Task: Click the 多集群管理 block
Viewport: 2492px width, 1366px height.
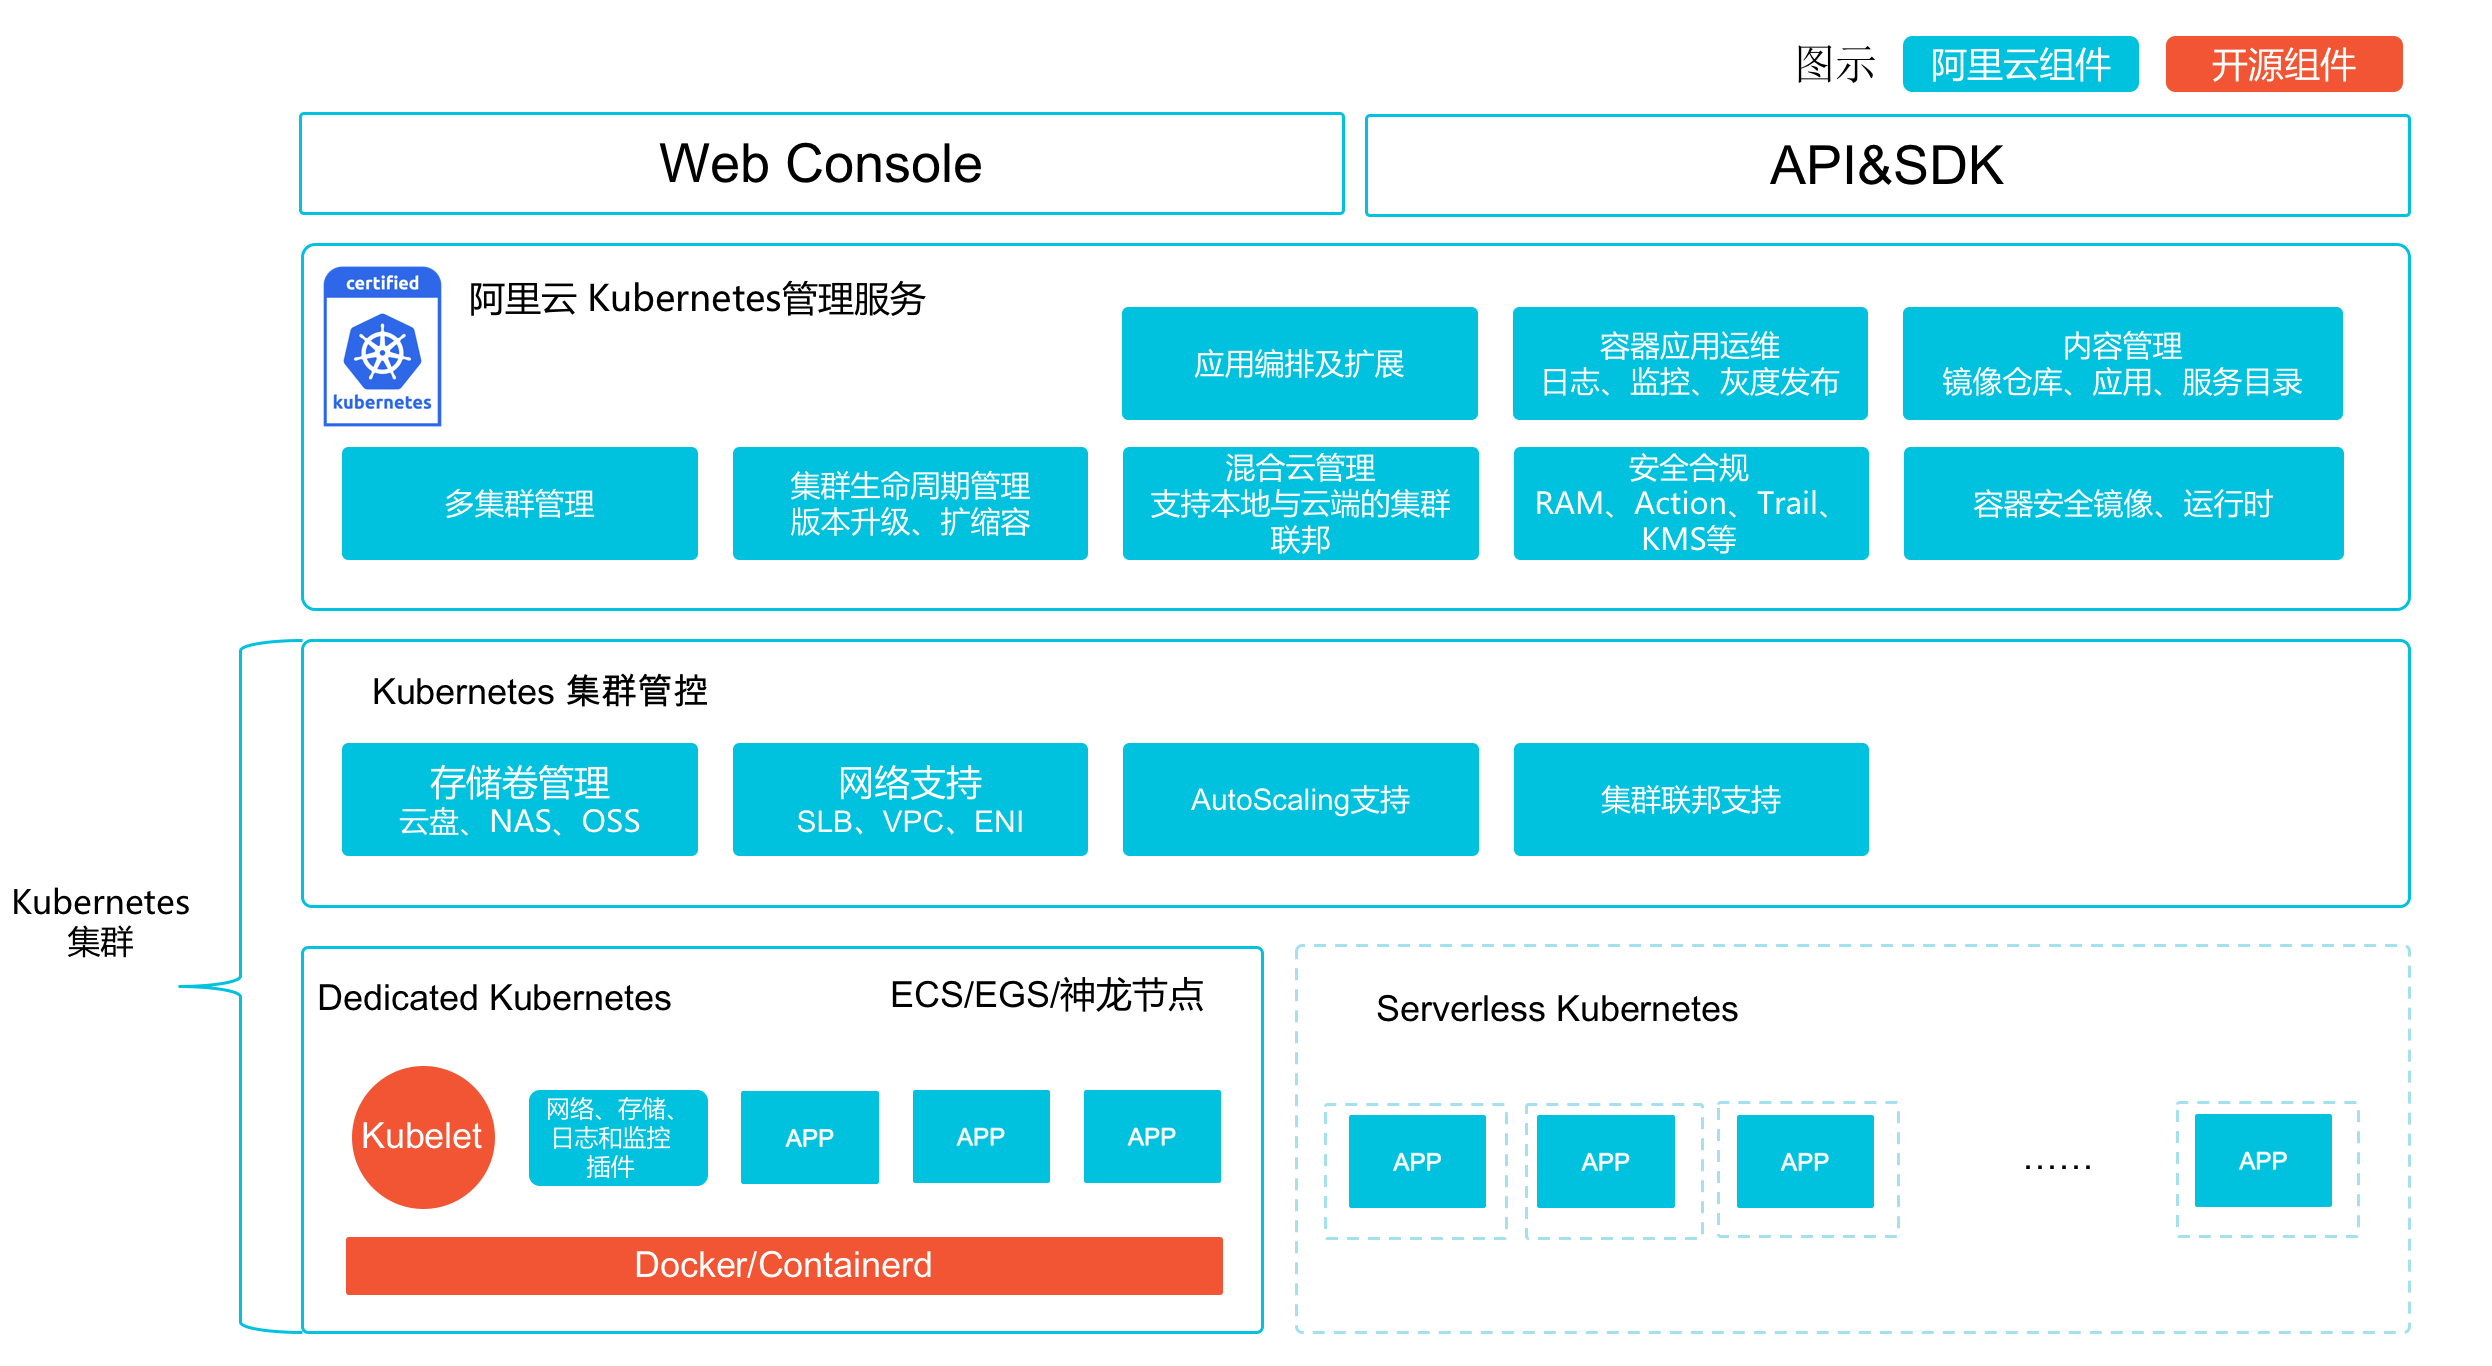Action: [x=519, y=503]
